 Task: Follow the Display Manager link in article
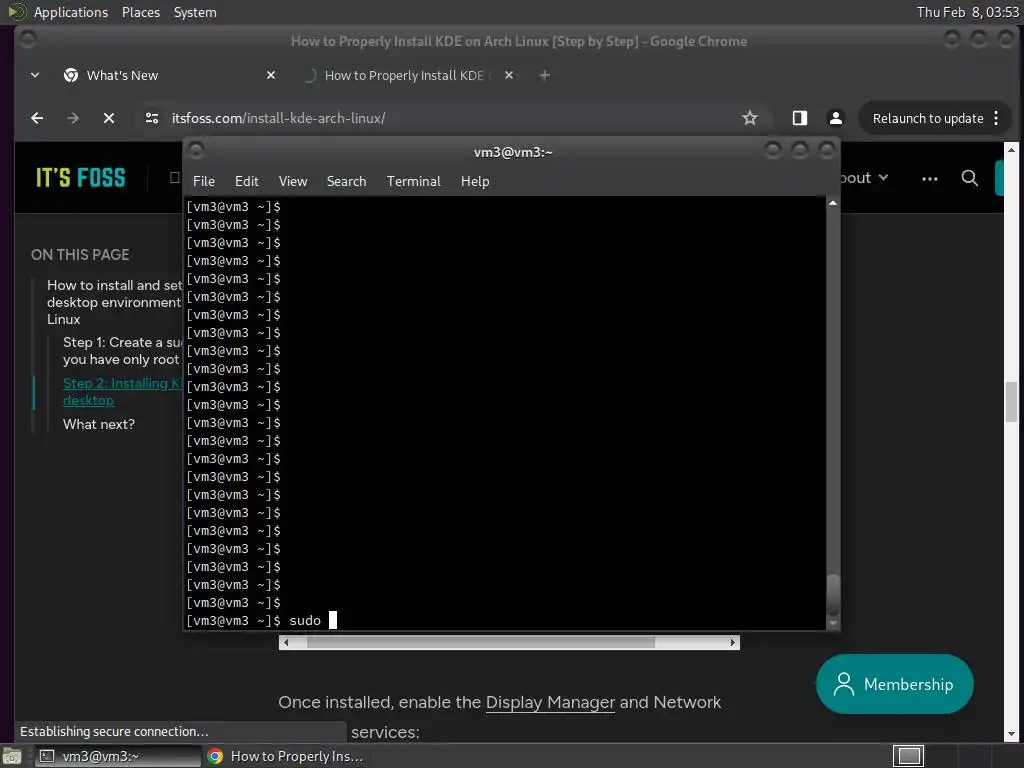coord(550,703)
